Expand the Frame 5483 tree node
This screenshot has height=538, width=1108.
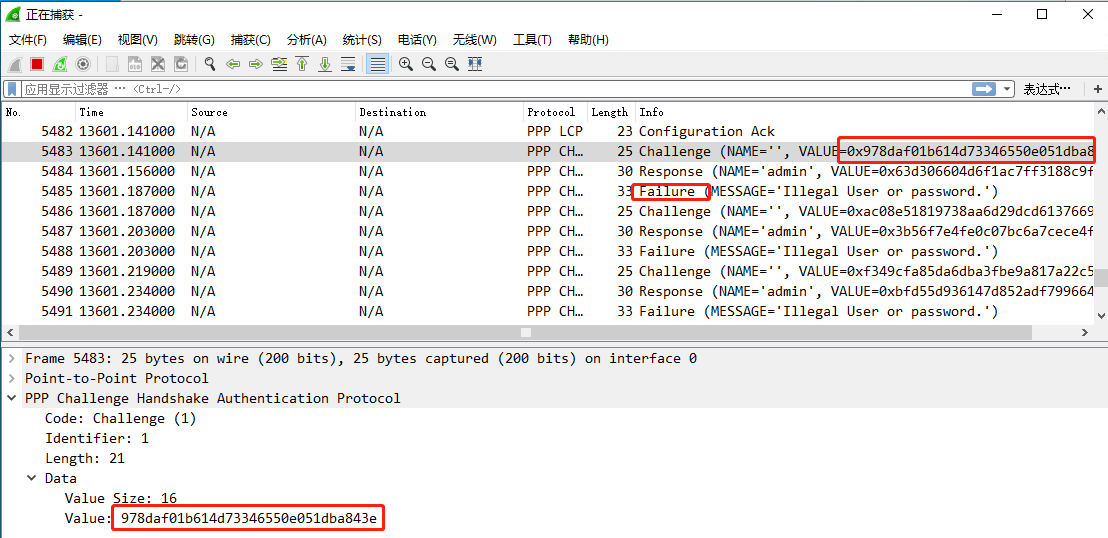(12, 358)
